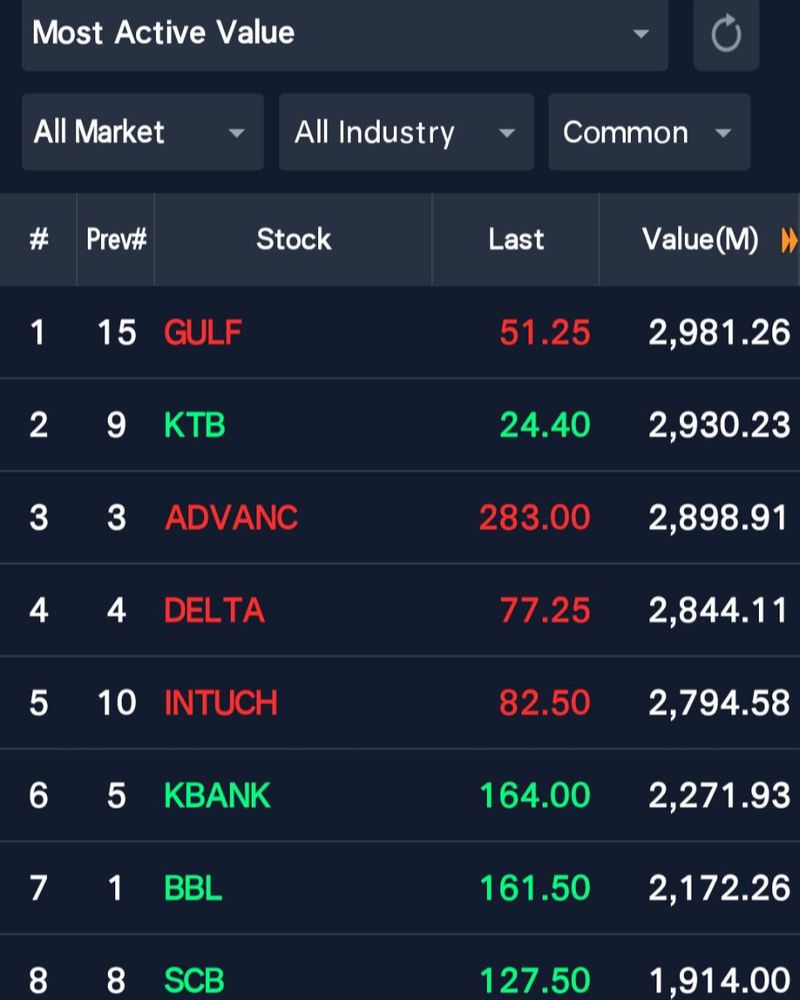The width and height of the screenshot is (800, 1000).
Task: Open ADVANC stock details
Action: pos(231,518)
